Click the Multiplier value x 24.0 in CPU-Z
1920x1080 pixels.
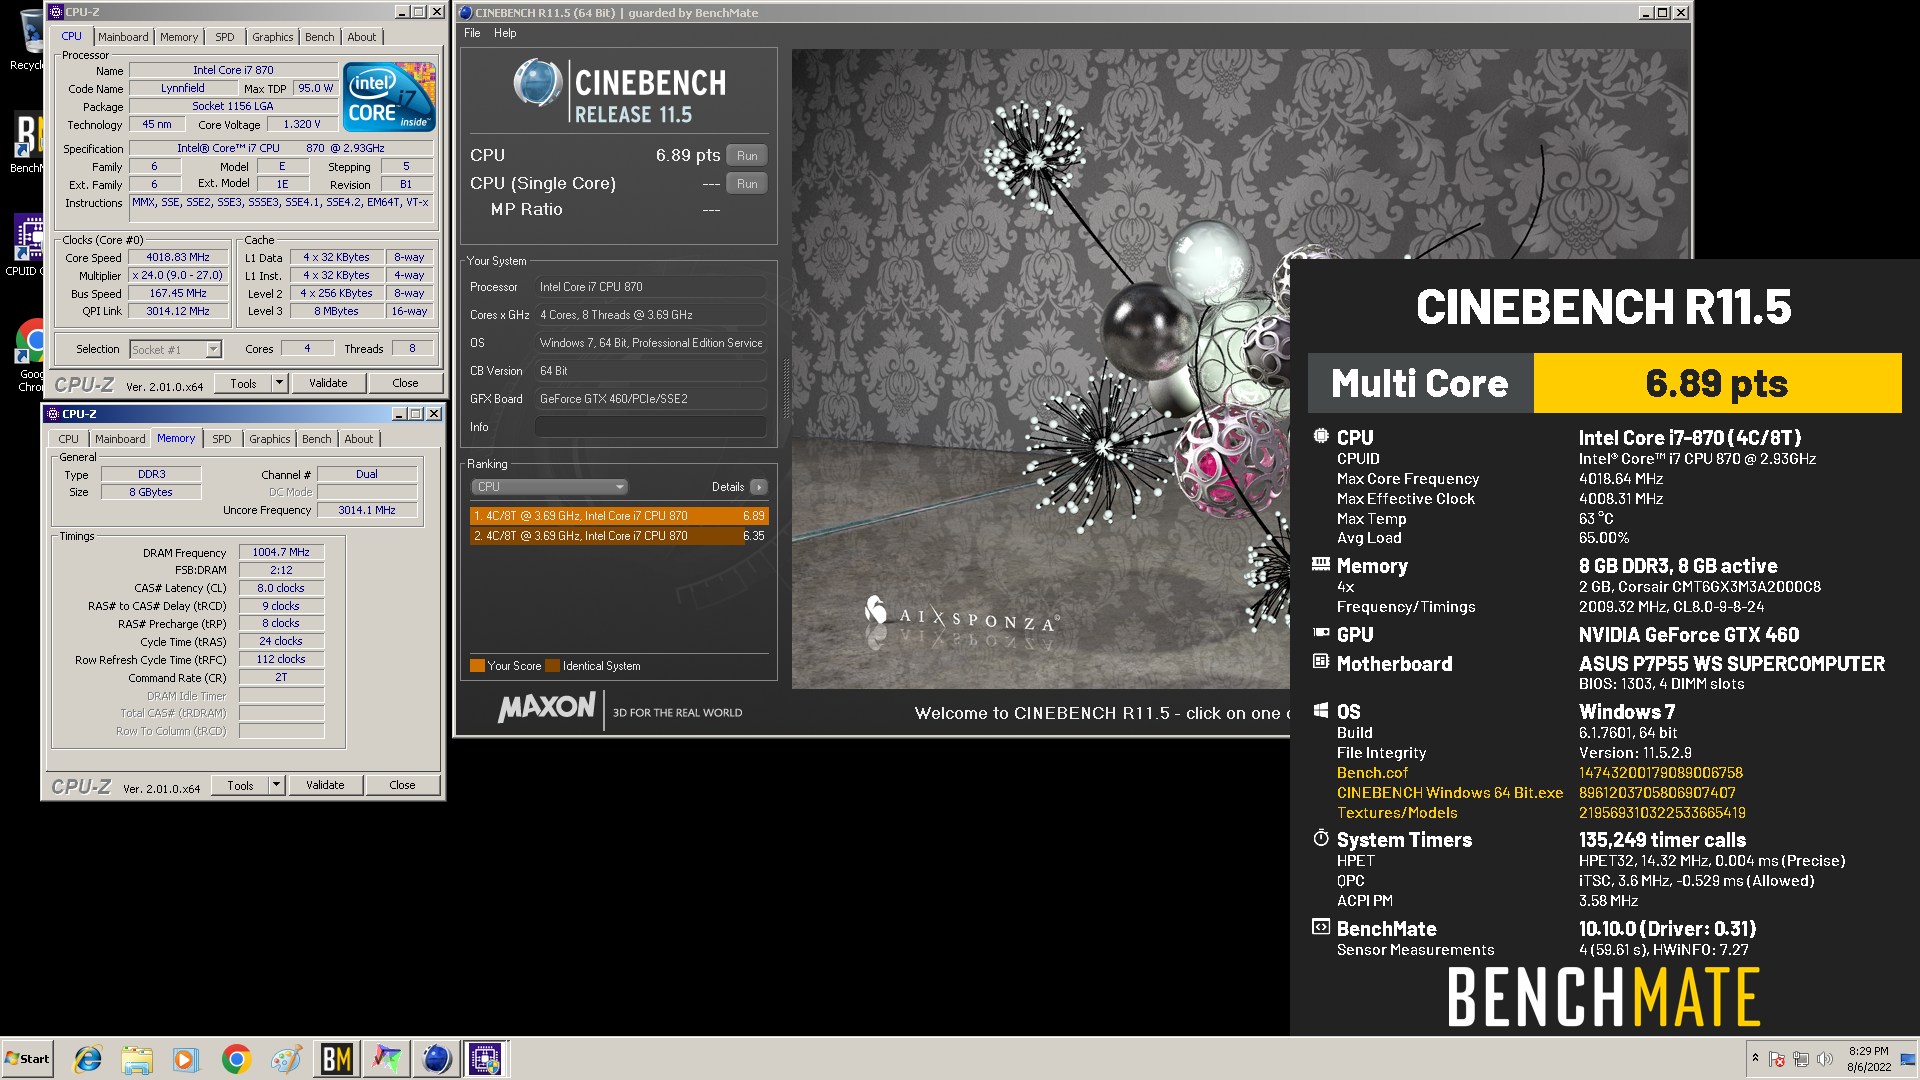178,275
